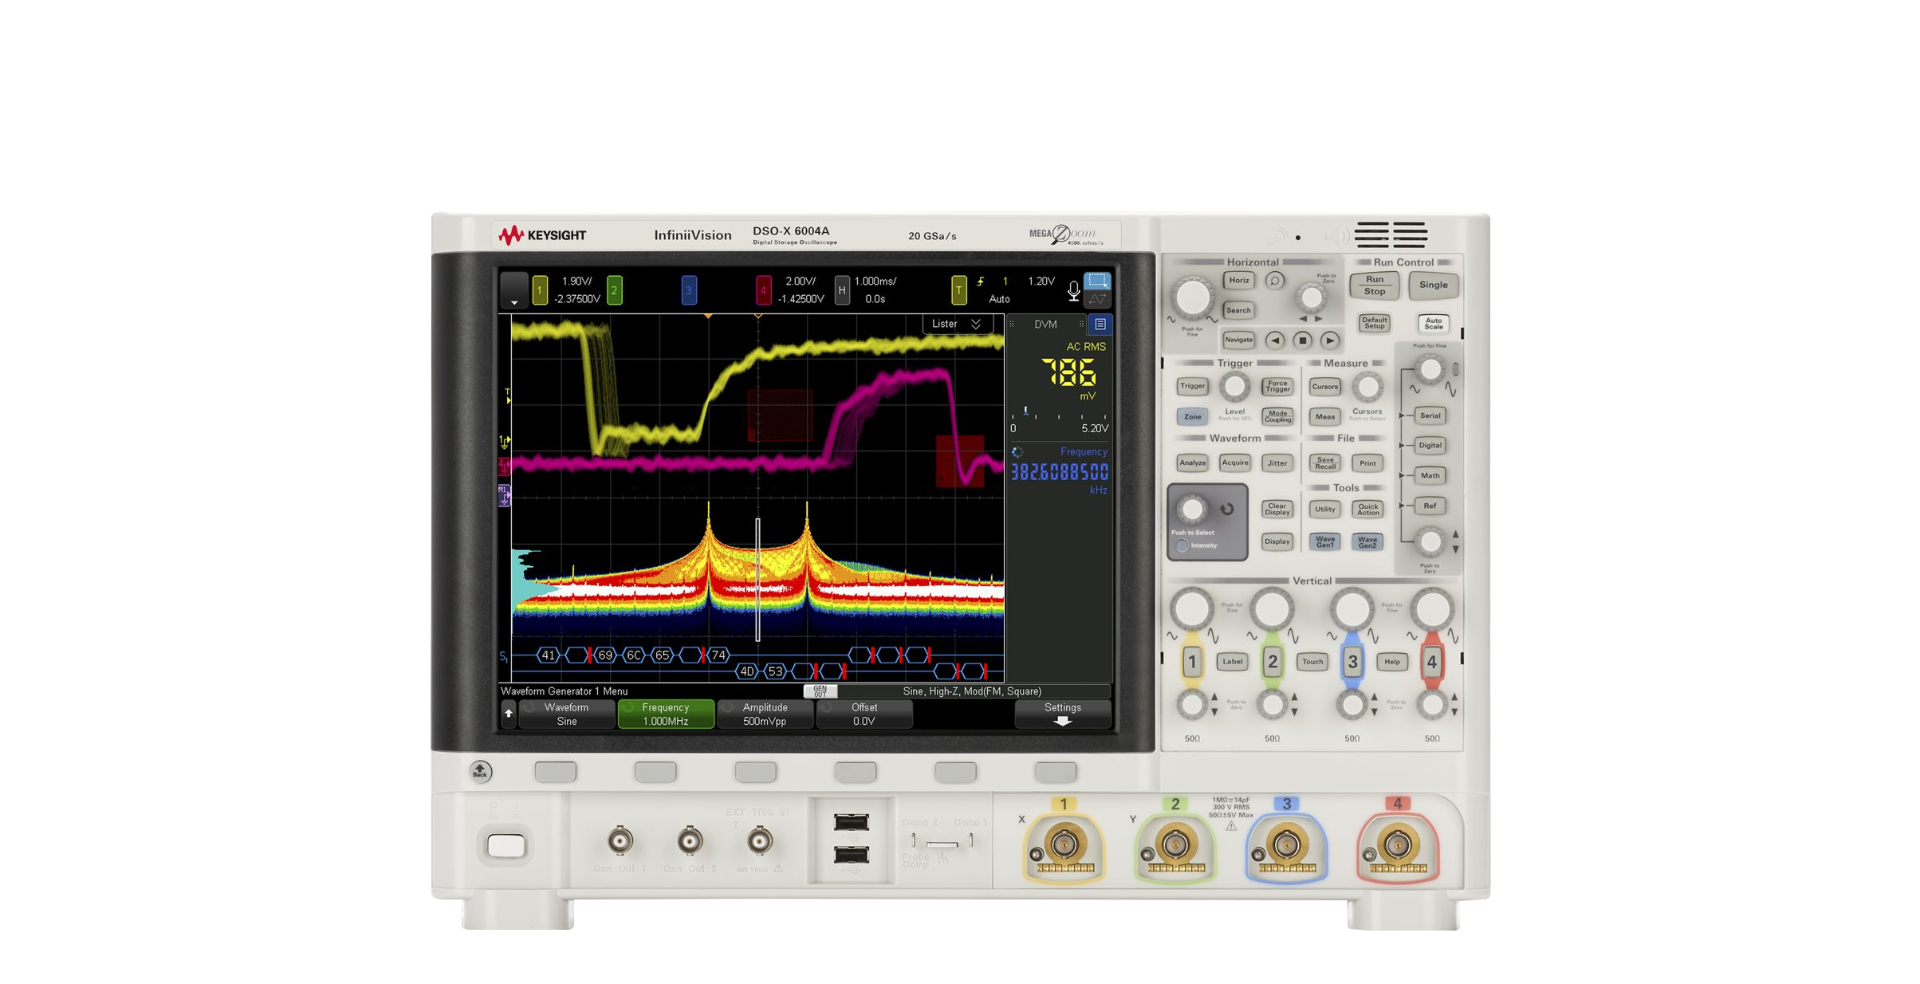Click the touch rectangle zoom icon top right
The height and width of the screenshot is (984, 1920).
click(x=1097, y=280)
